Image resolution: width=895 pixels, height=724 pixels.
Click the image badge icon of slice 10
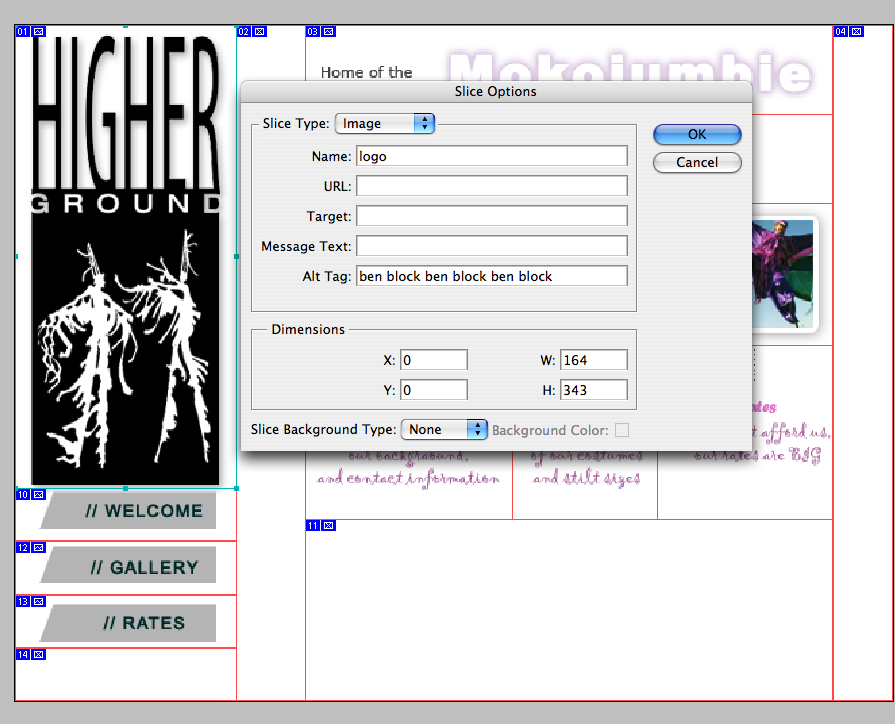(38, 494)
